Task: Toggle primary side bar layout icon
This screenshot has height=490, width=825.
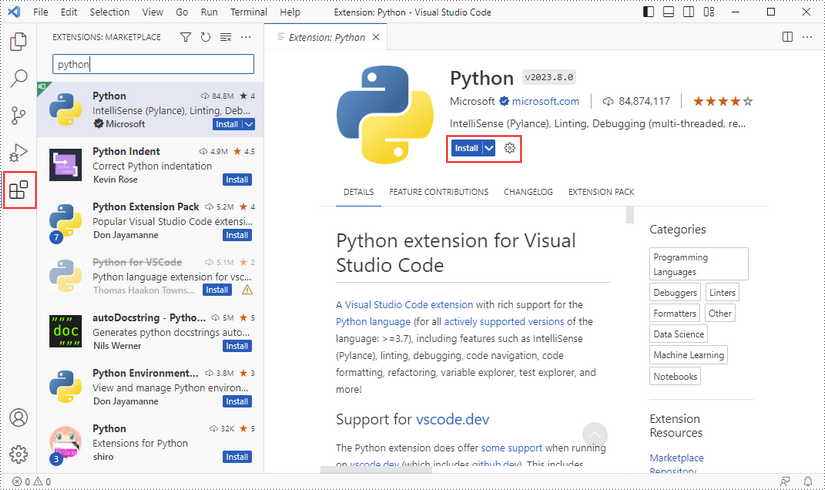Action: tap(648, 12)
